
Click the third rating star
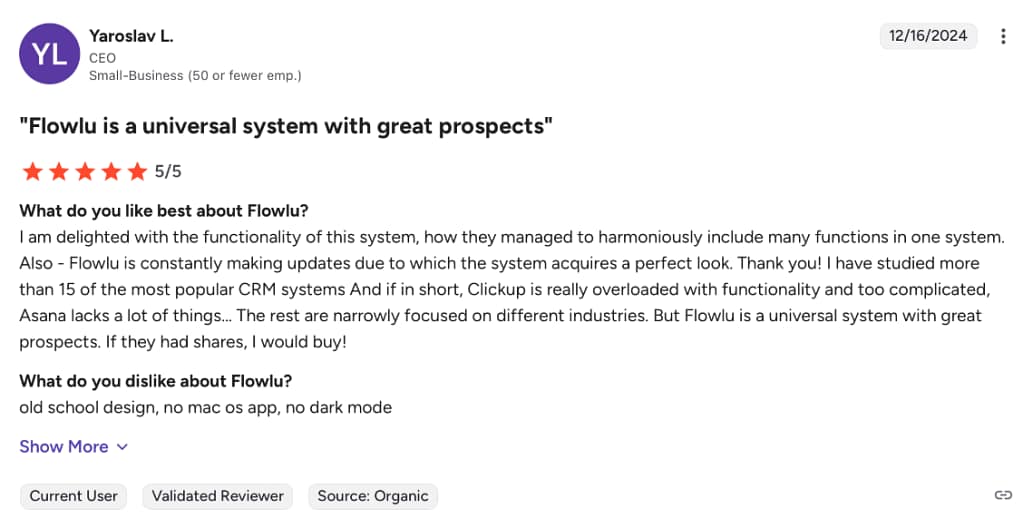click(x=85, y=172)
